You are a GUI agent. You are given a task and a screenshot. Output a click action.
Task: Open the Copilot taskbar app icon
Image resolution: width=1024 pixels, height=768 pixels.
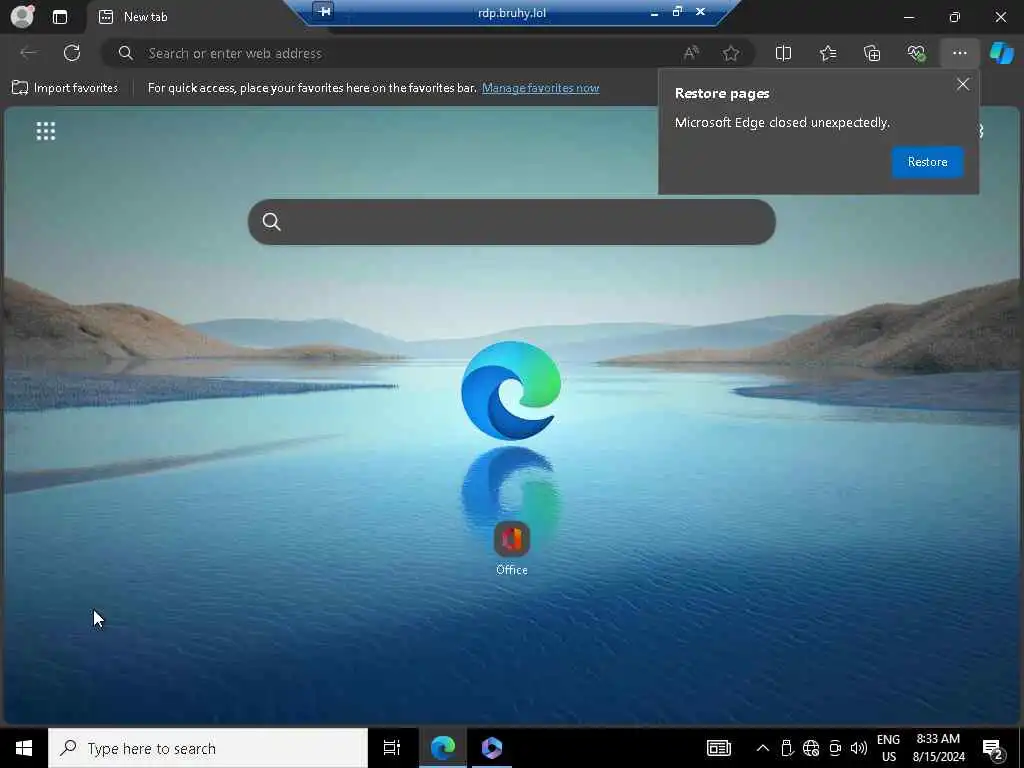click(x=491, y=748)
